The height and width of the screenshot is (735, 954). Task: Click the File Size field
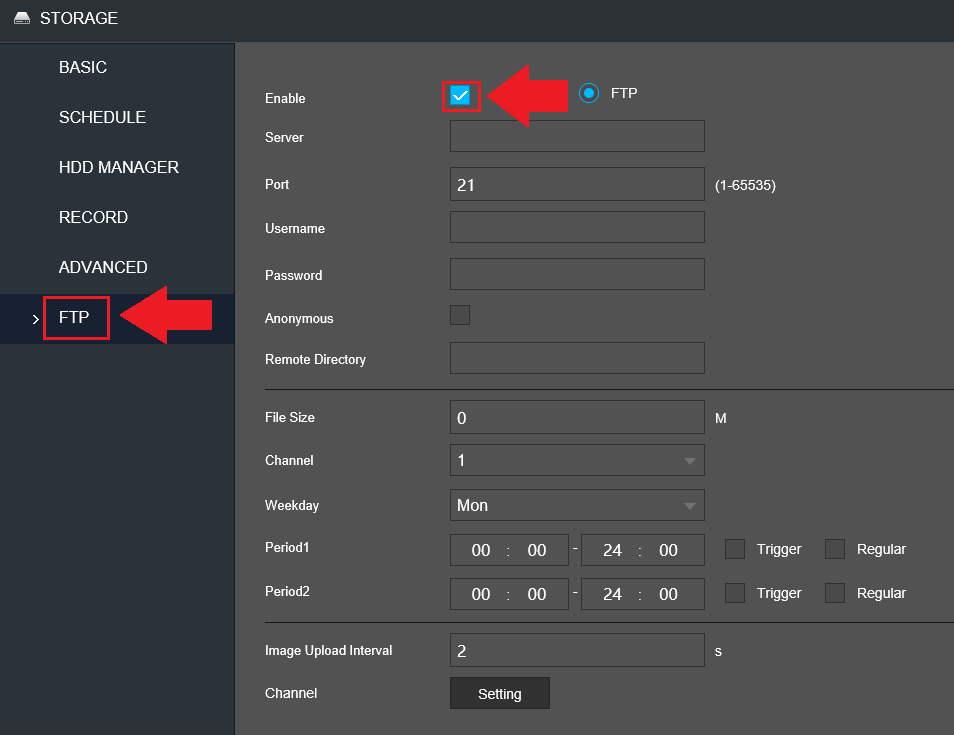577,417
